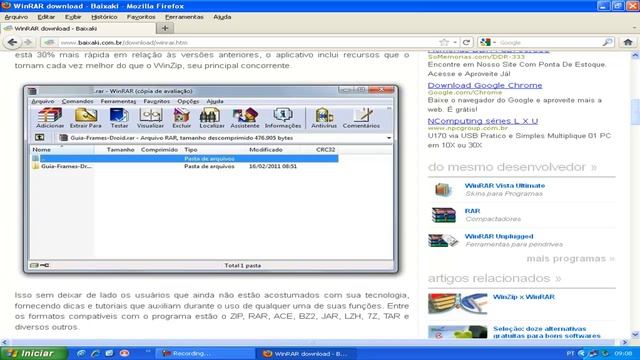Click the show desktop quick launch icon
The width and height of the screenshot is (640, 360).
[109, 353]
